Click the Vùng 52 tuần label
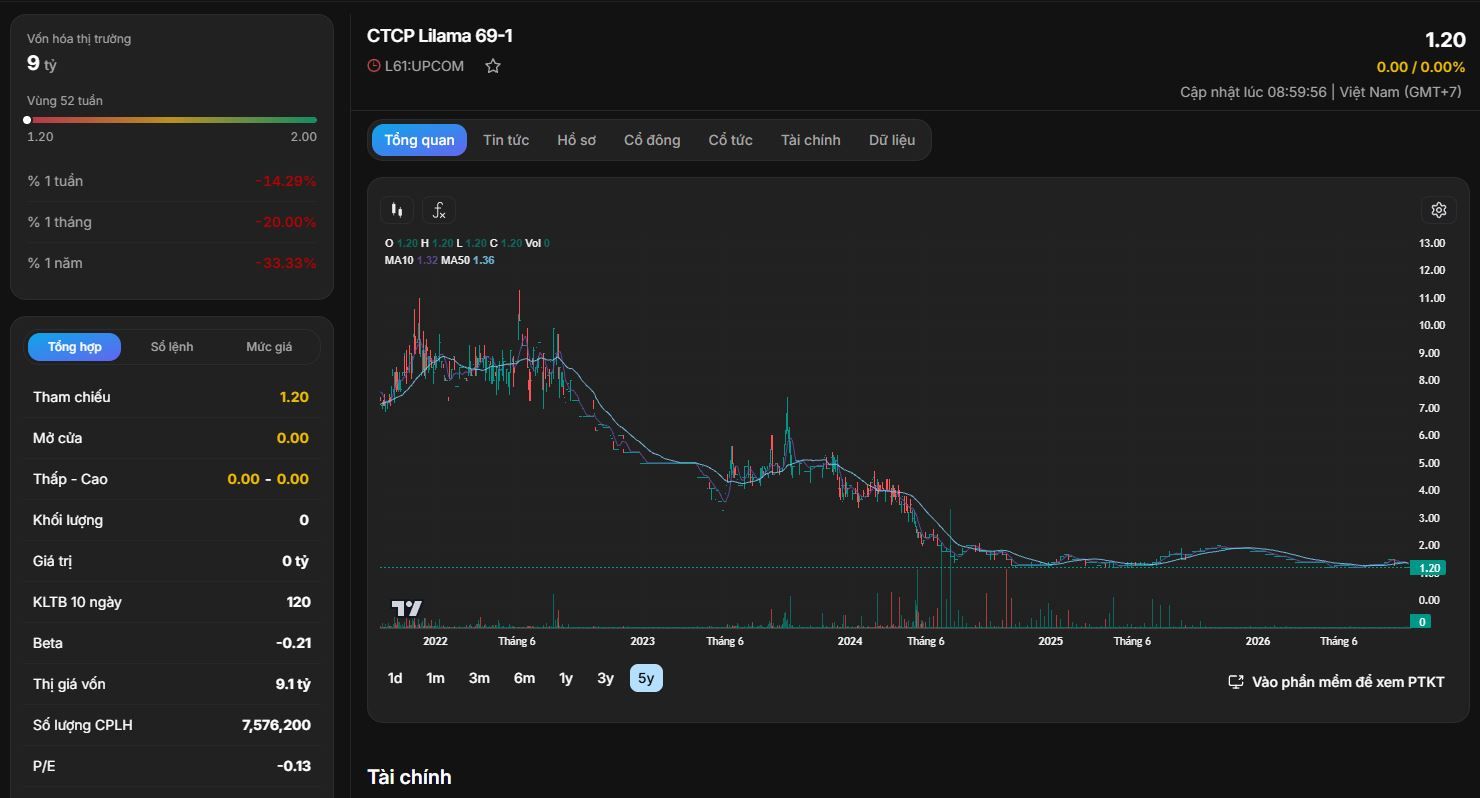 pyautogui.click(x=65, y=101)
